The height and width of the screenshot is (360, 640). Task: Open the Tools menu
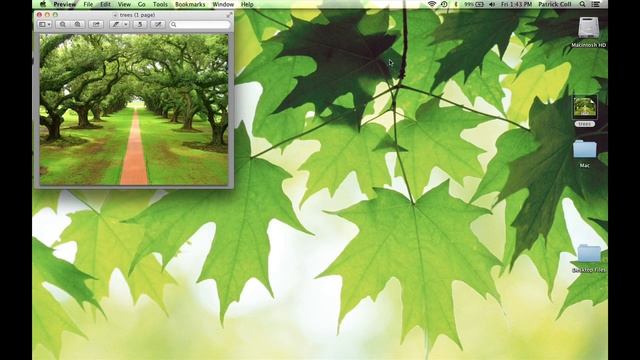[160, 4]
